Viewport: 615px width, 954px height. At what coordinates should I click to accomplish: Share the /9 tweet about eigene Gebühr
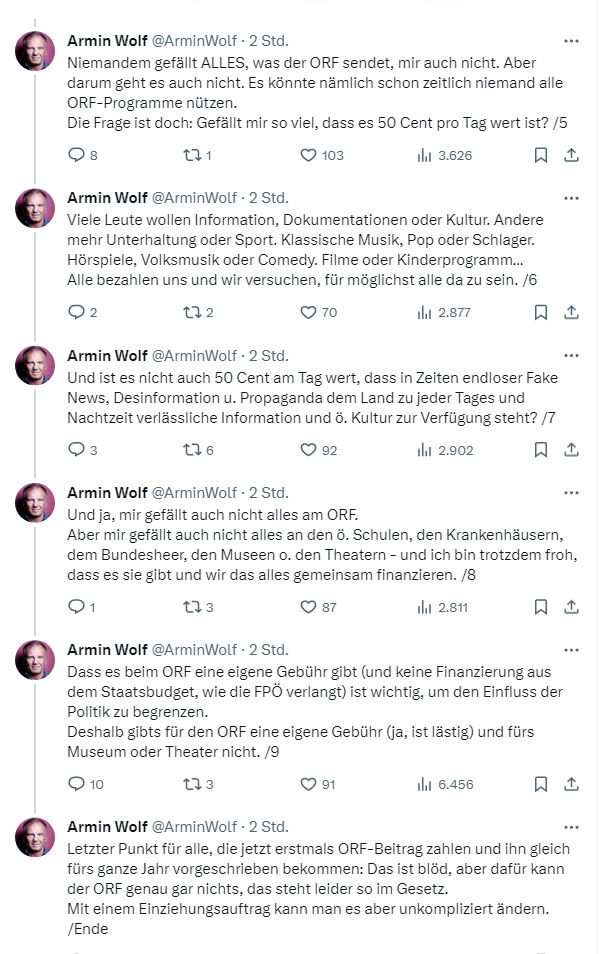click(x=571, y=784)
